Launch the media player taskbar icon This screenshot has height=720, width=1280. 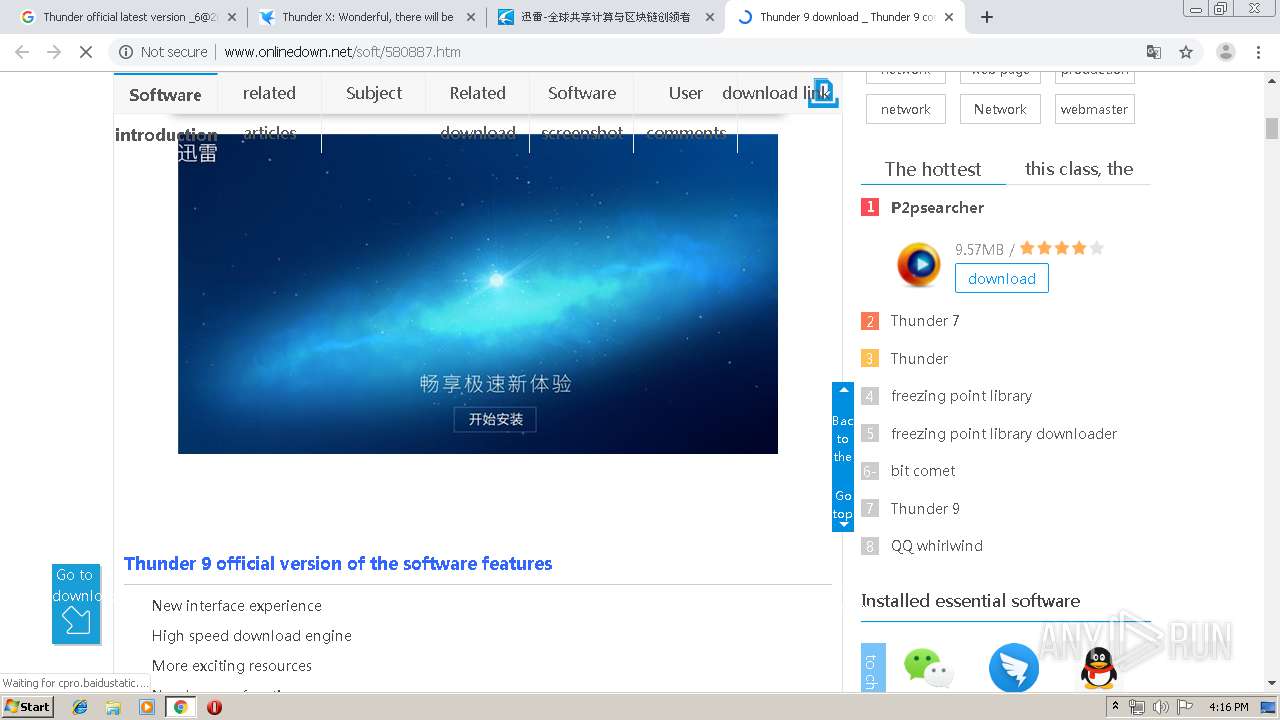[x=147, y=707]
